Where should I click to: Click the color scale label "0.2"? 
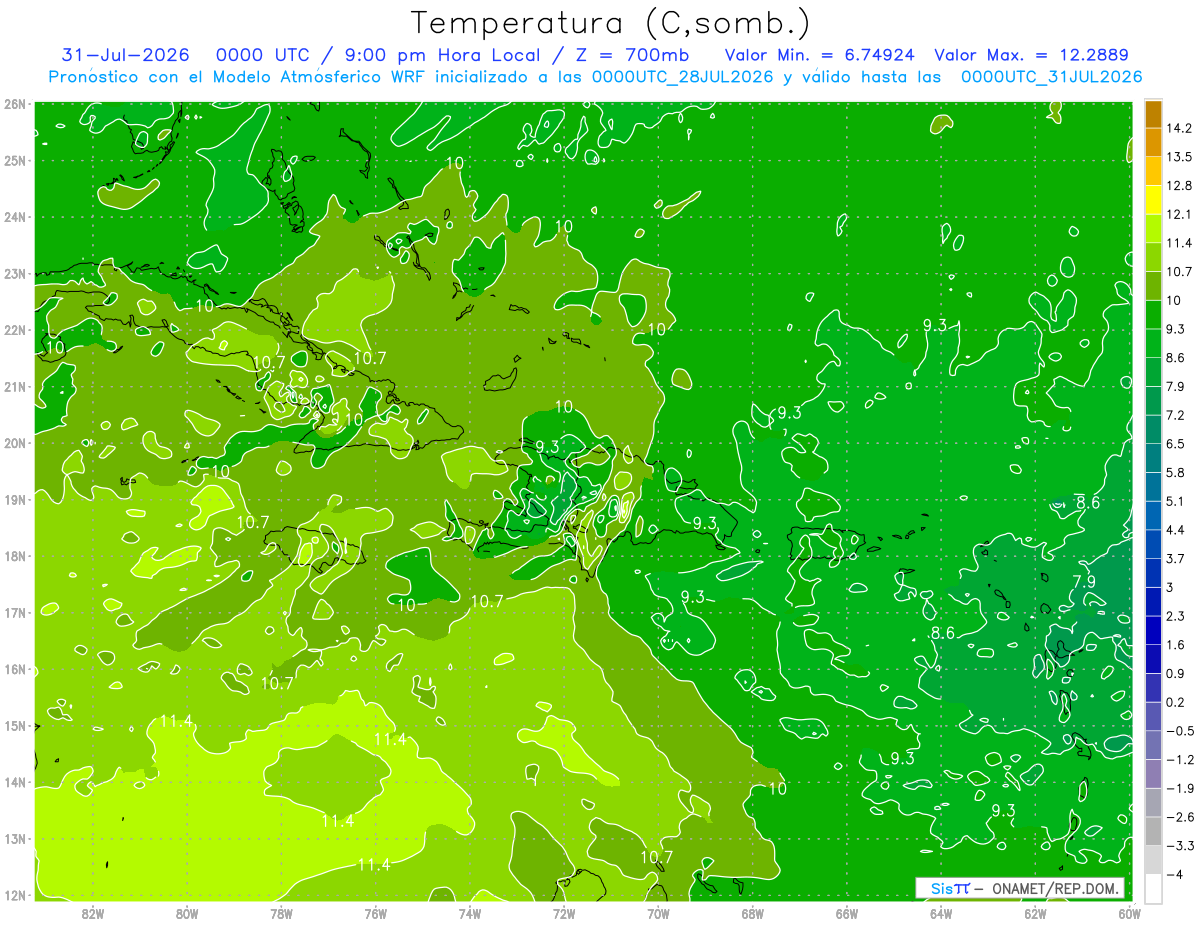point(1177,702)
